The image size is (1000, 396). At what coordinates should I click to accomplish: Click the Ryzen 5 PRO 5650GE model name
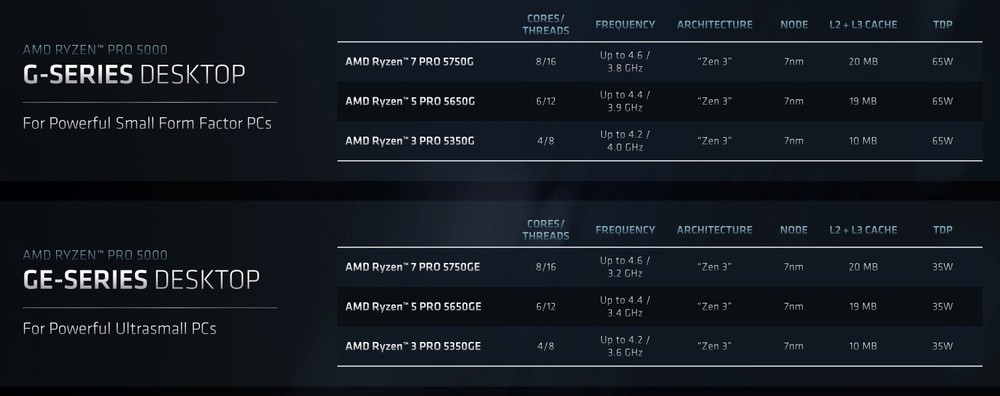click(x=413, y=307)
